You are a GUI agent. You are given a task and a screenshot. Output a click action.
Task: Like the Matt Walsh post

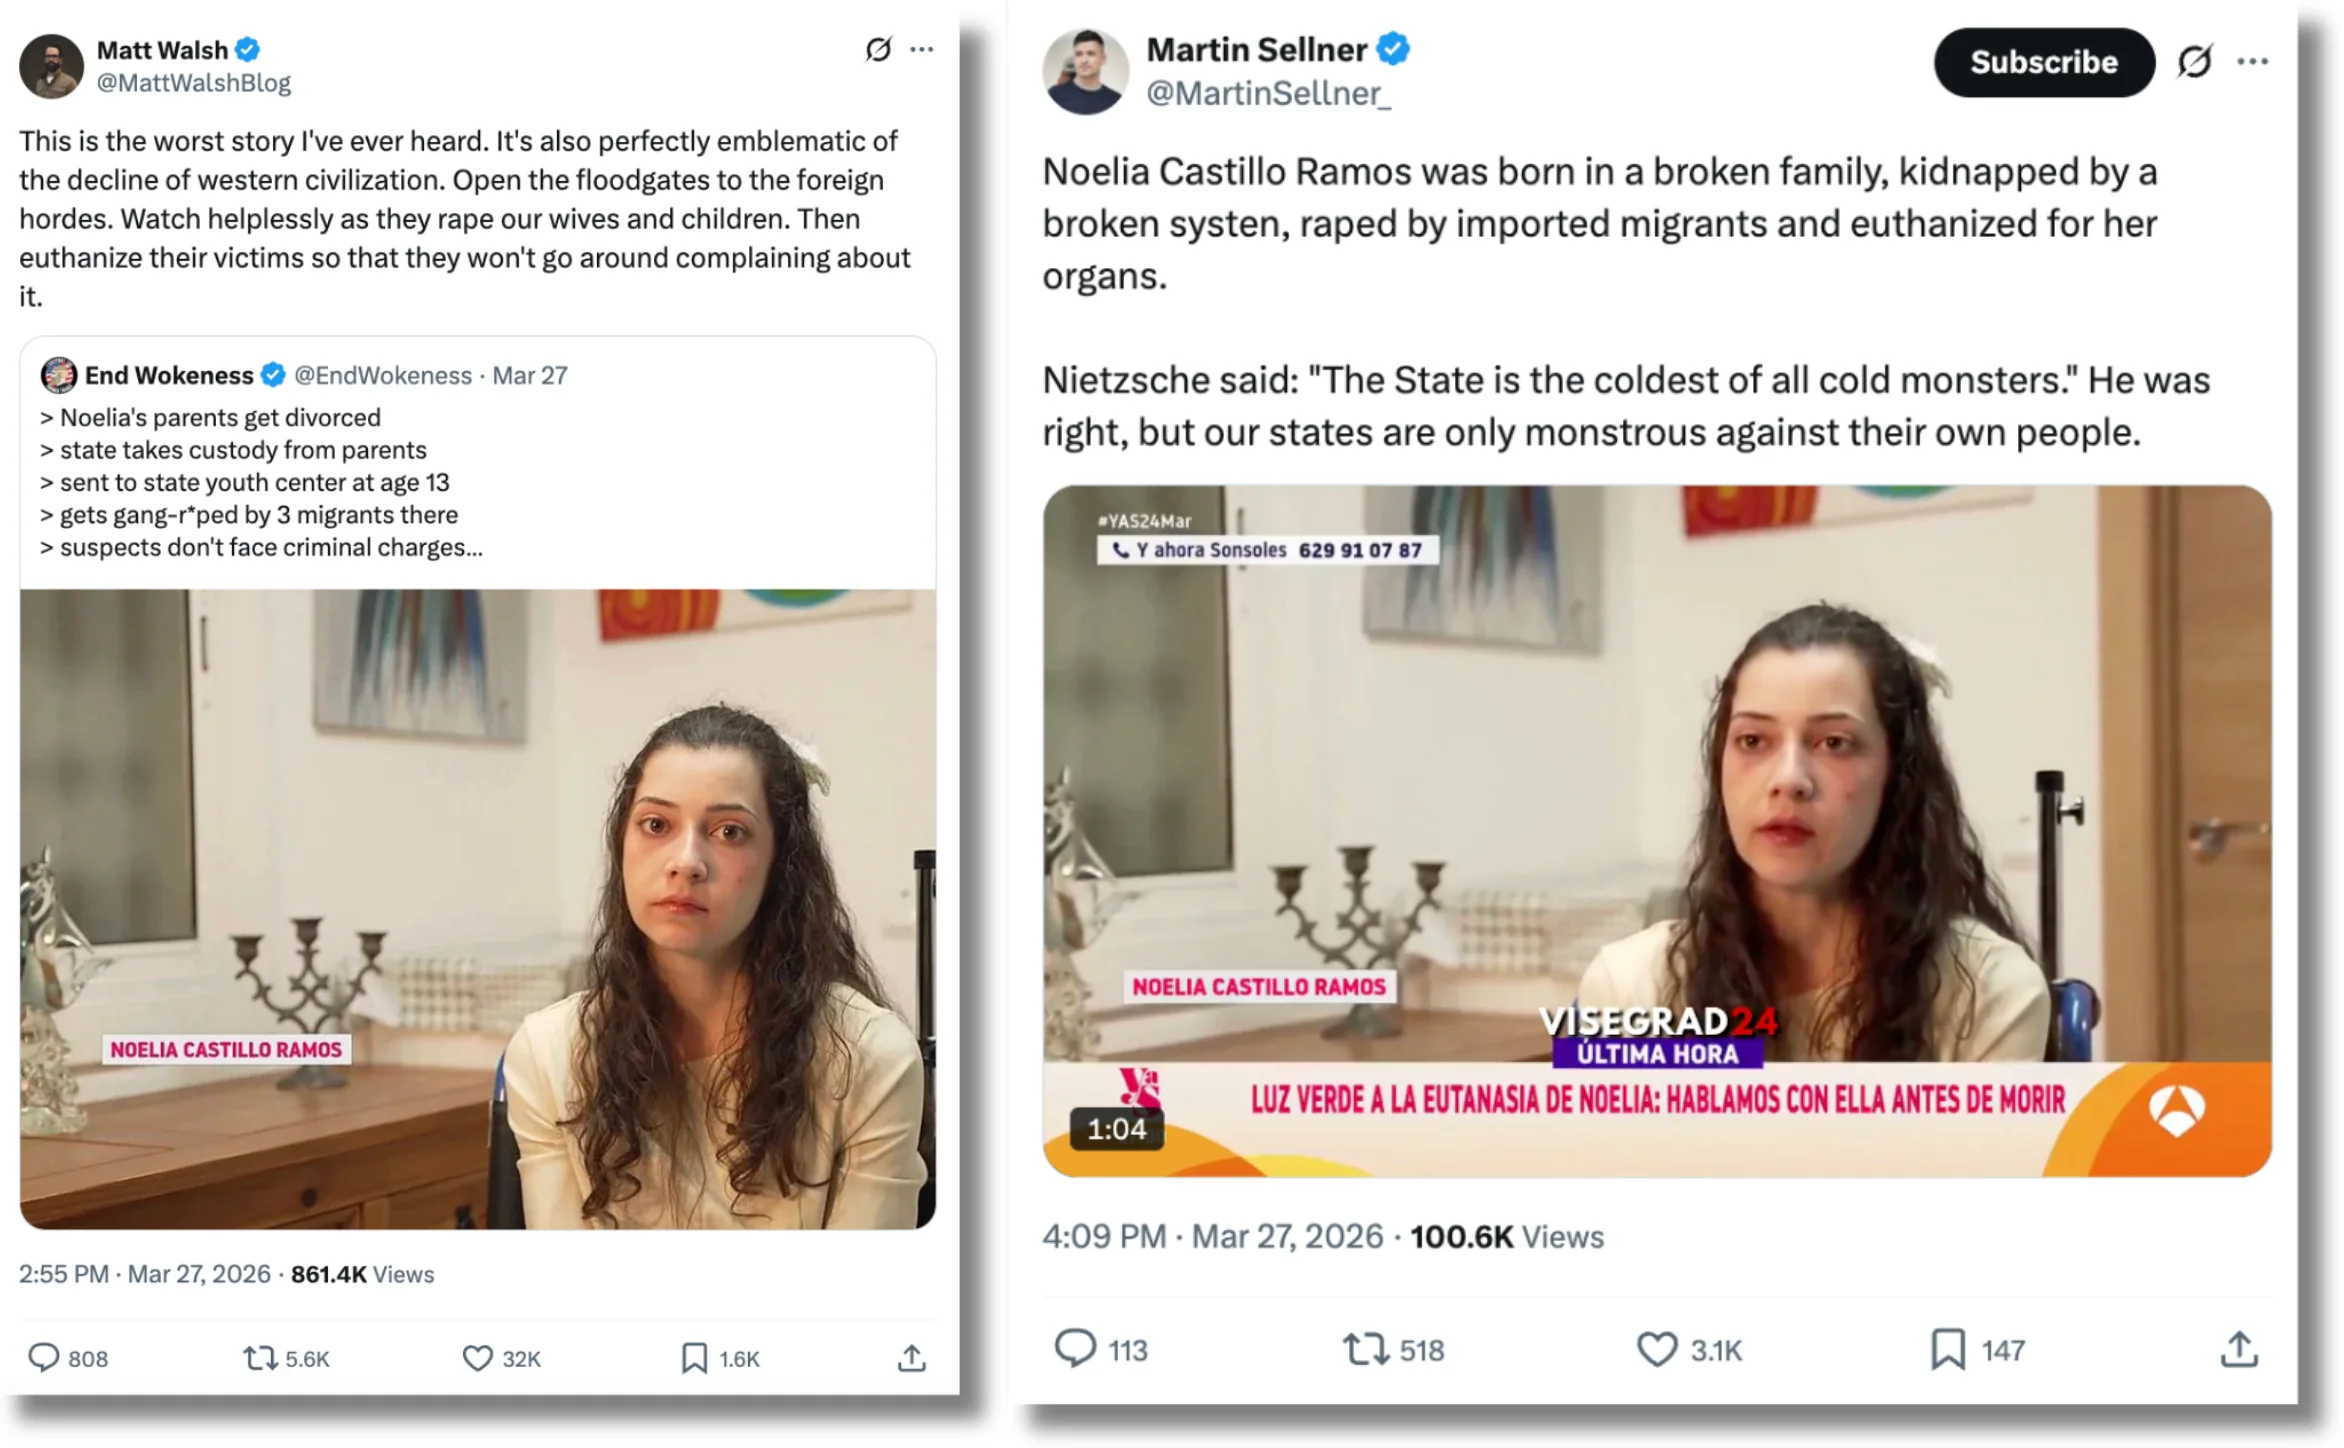478,1357
